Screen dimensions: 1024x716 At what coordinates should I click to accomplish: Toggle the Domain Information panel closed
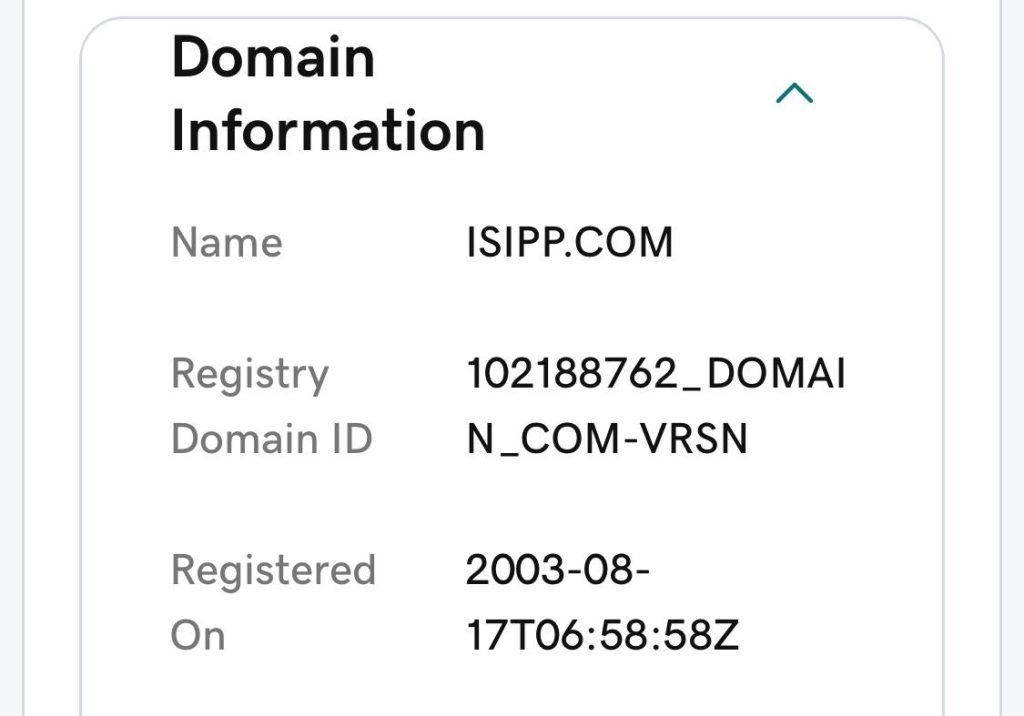tap(795, 92)
